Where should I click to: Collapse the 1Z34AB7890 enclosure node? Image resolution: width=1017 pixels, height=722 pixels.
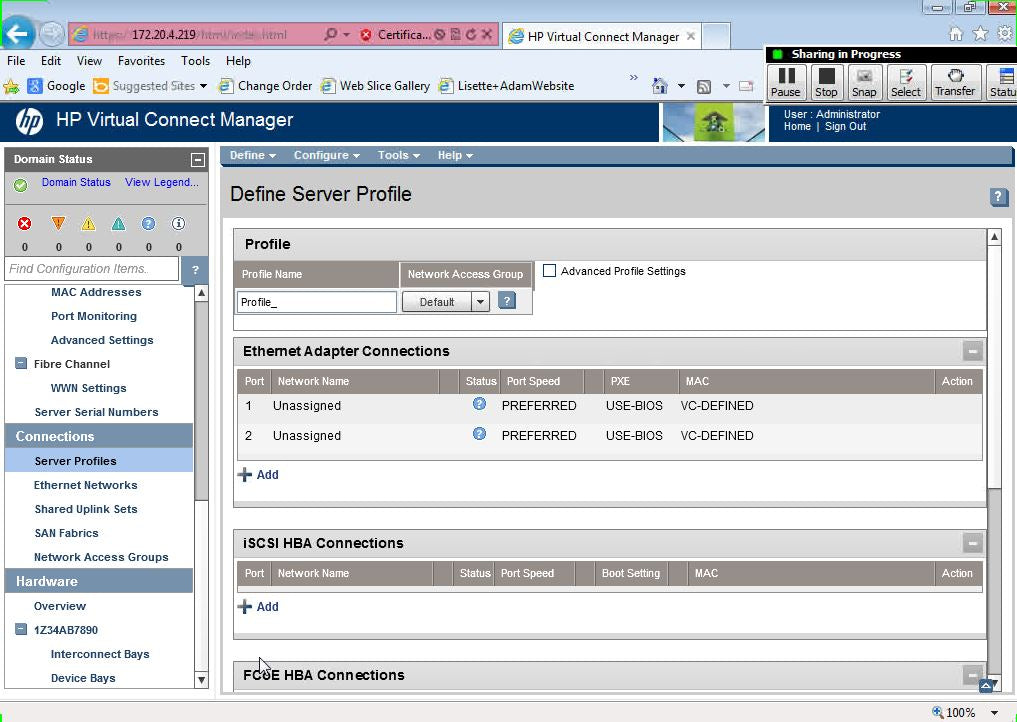point(21,629)
